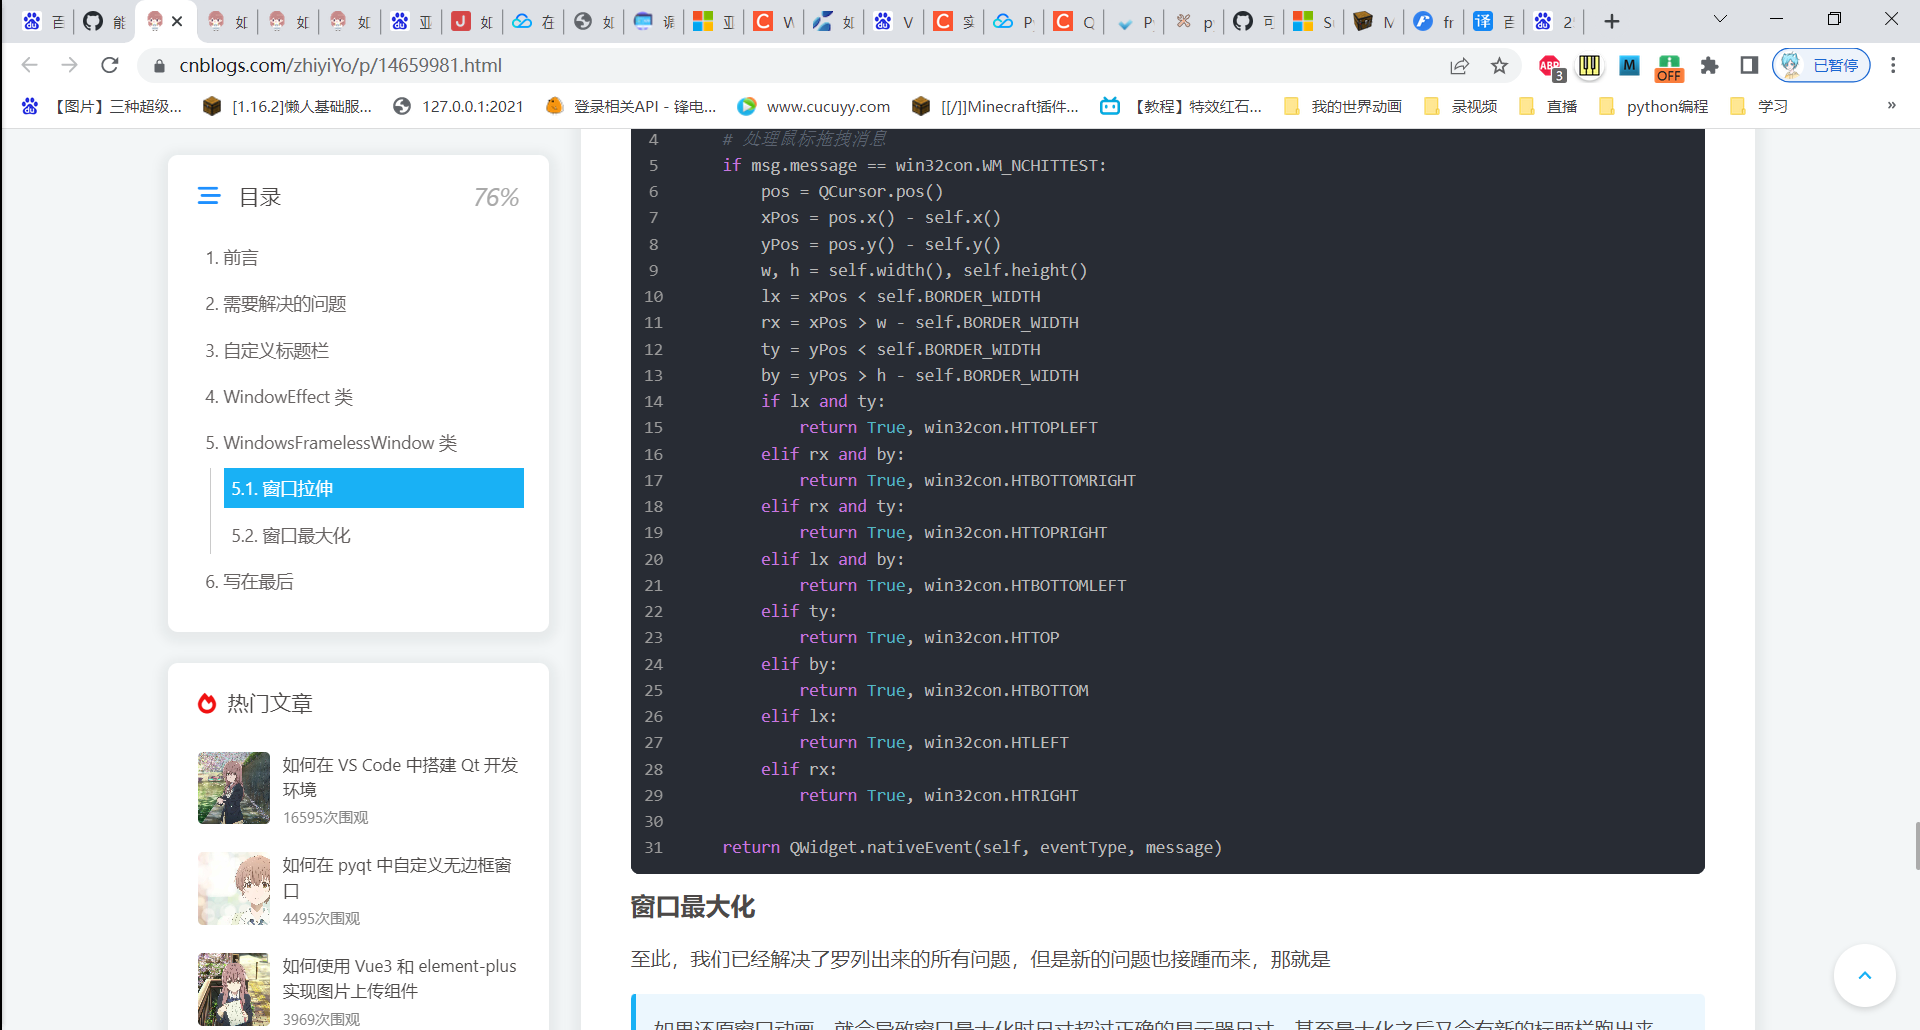
Task: Open the tab search chevron
Action: click(1720, 19)
